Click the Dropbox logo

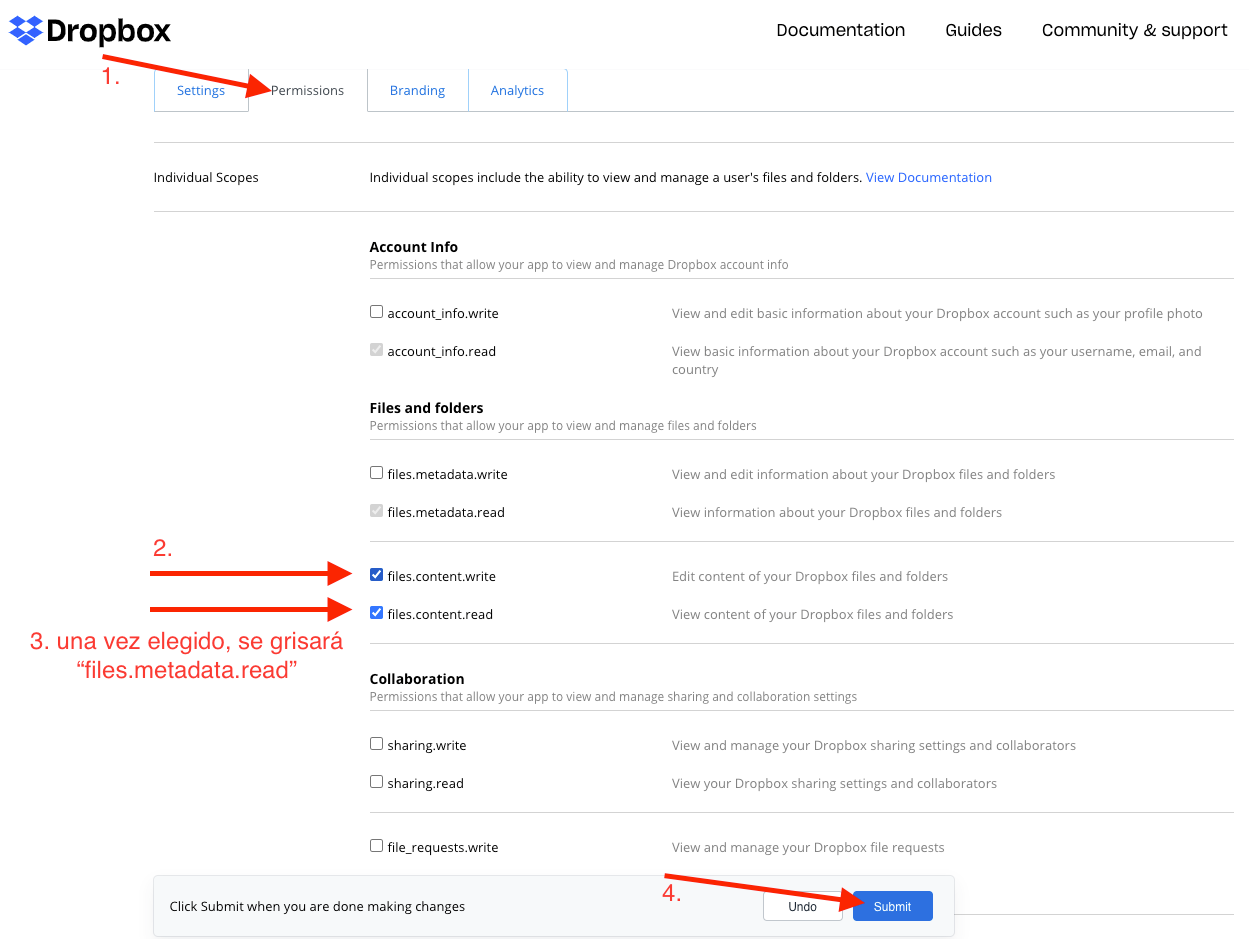[90, 30]
